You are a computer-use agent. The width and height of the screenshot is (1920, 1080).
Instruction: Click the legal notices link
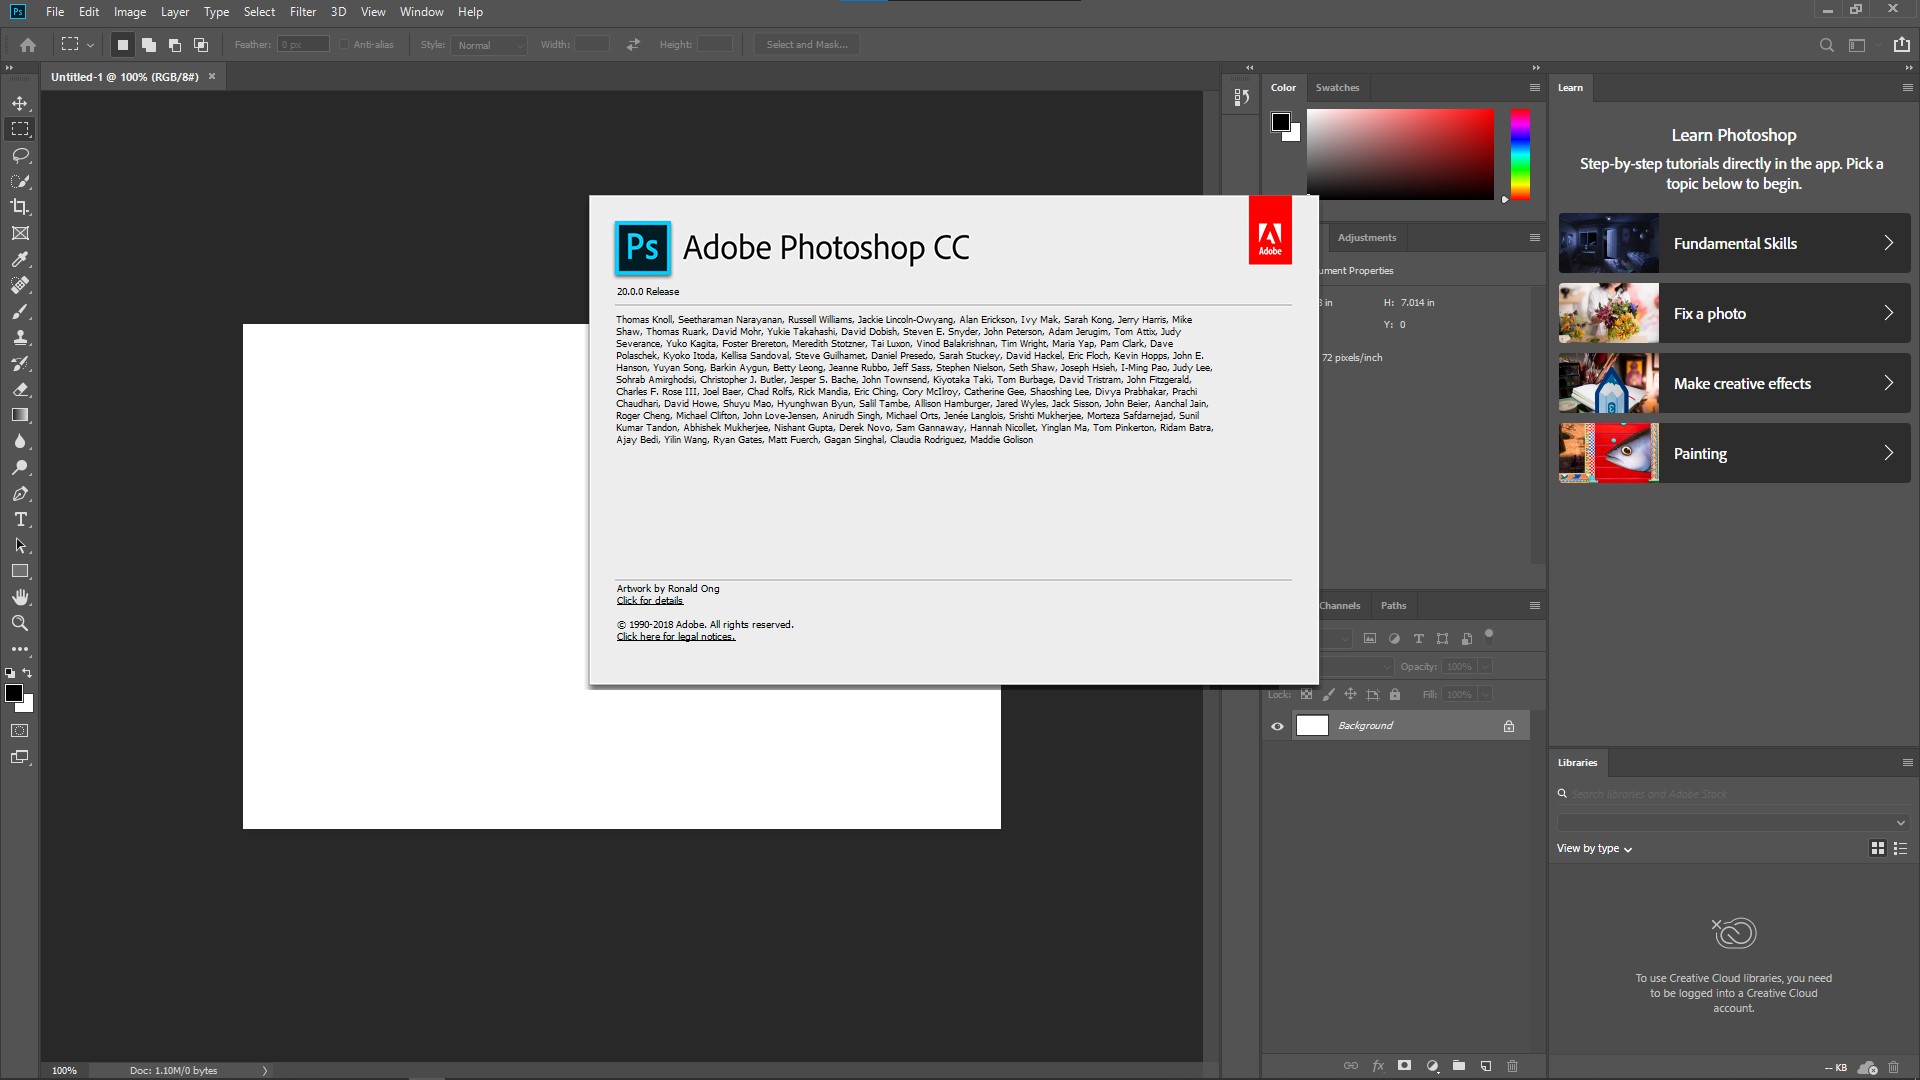[675, 637]
